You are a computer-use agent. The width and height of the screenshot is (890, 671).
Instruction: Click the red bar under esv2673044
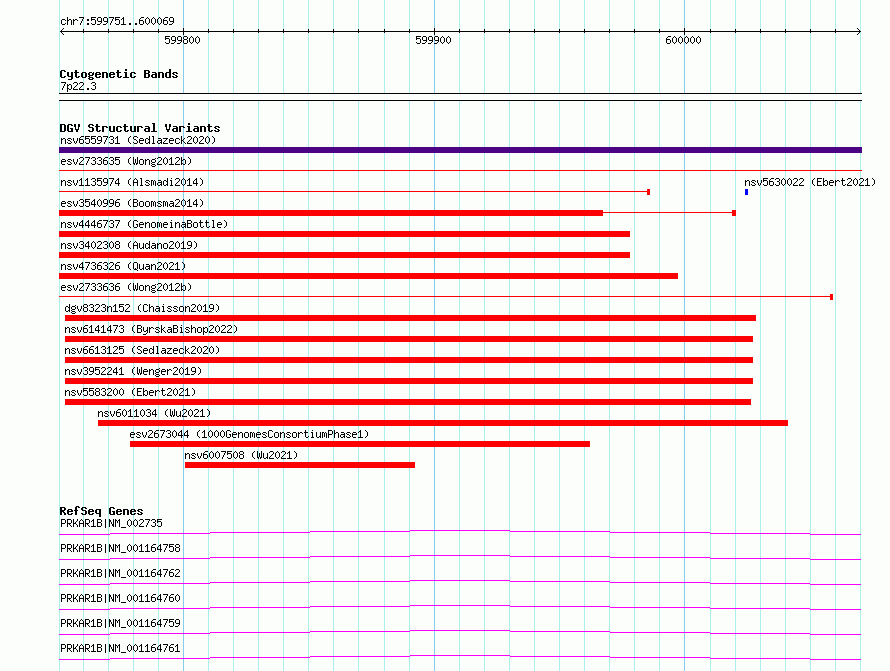pyautogui.click(x=360, y=444)
